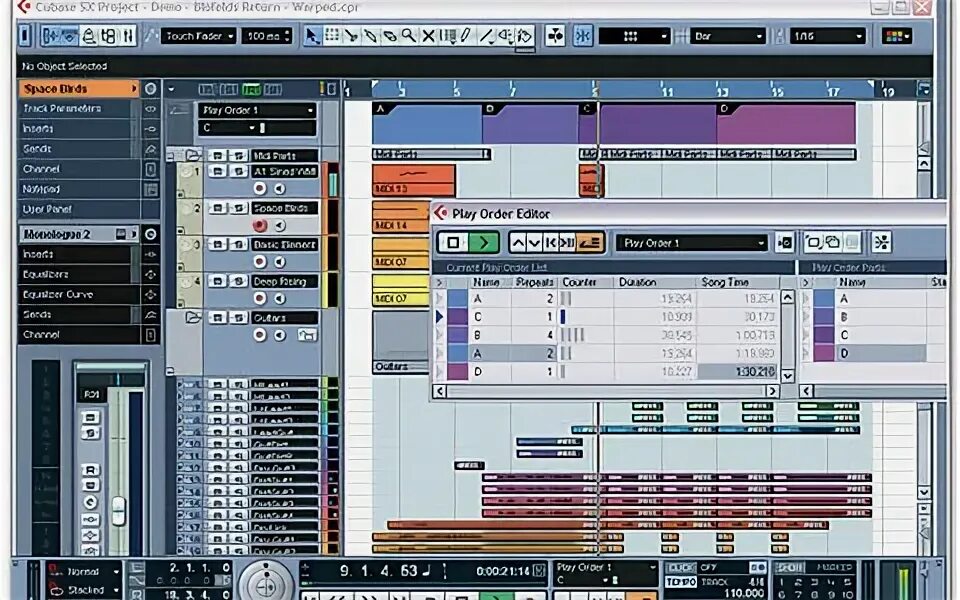The width and height of the screenshot is (960, 600).
Task: Toggle monitor on Basic Element track
Action: [x=280, y=262]
